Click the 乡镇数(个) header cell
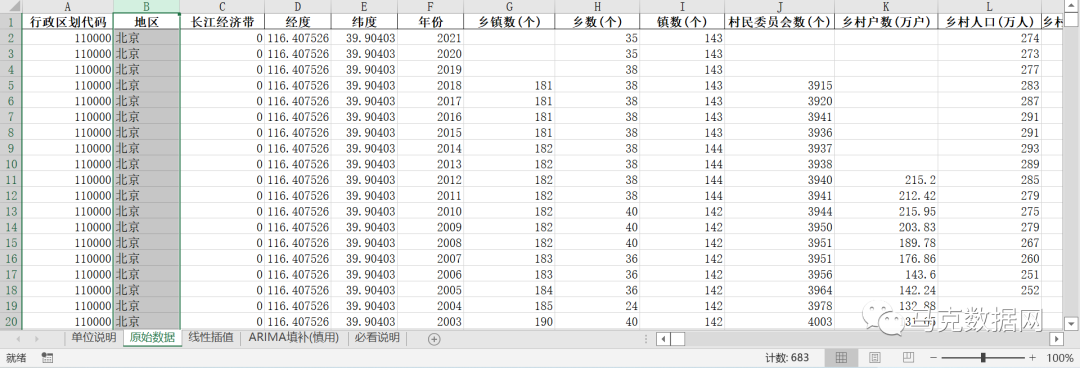The height and width of the screenshot is (368, 1080). click(x=509, y=21)
